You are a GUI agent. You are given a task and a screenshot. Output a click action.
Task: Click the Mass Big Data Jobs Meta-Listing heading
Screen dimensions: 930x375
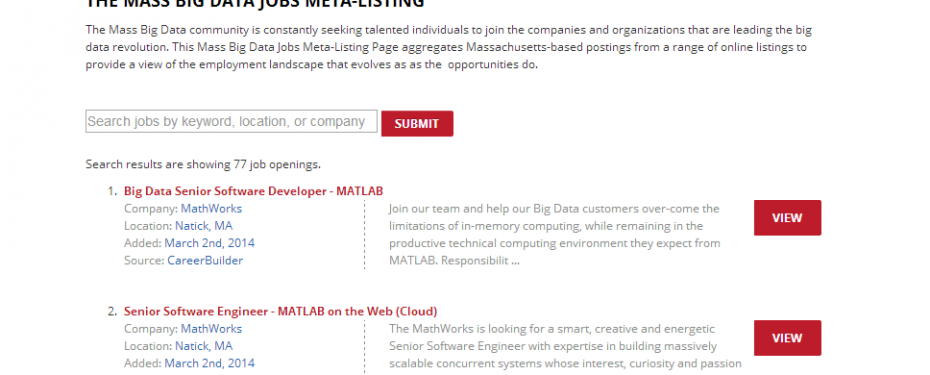[x=255, y=4]
